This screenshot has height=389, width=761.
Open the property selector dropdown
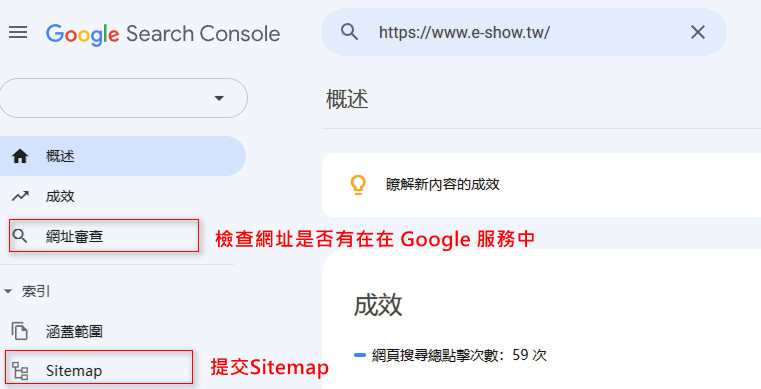tap(123, 98)
